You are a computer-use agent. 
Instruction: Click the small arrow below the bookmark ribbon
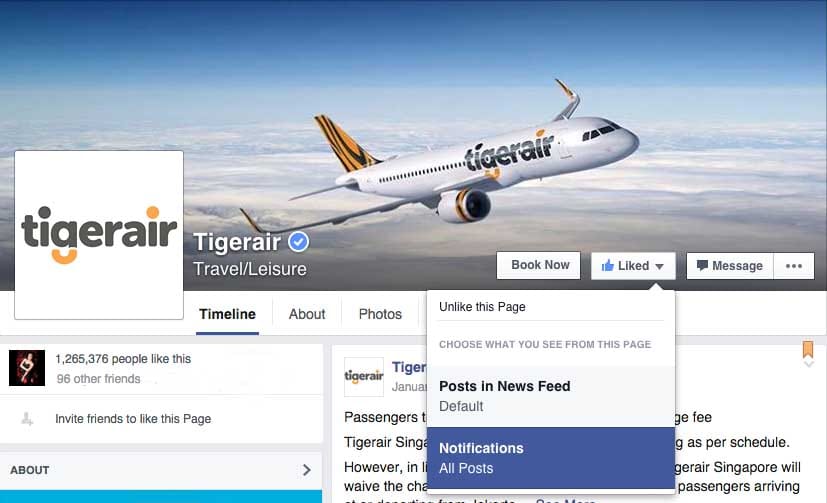click(808, 364)
